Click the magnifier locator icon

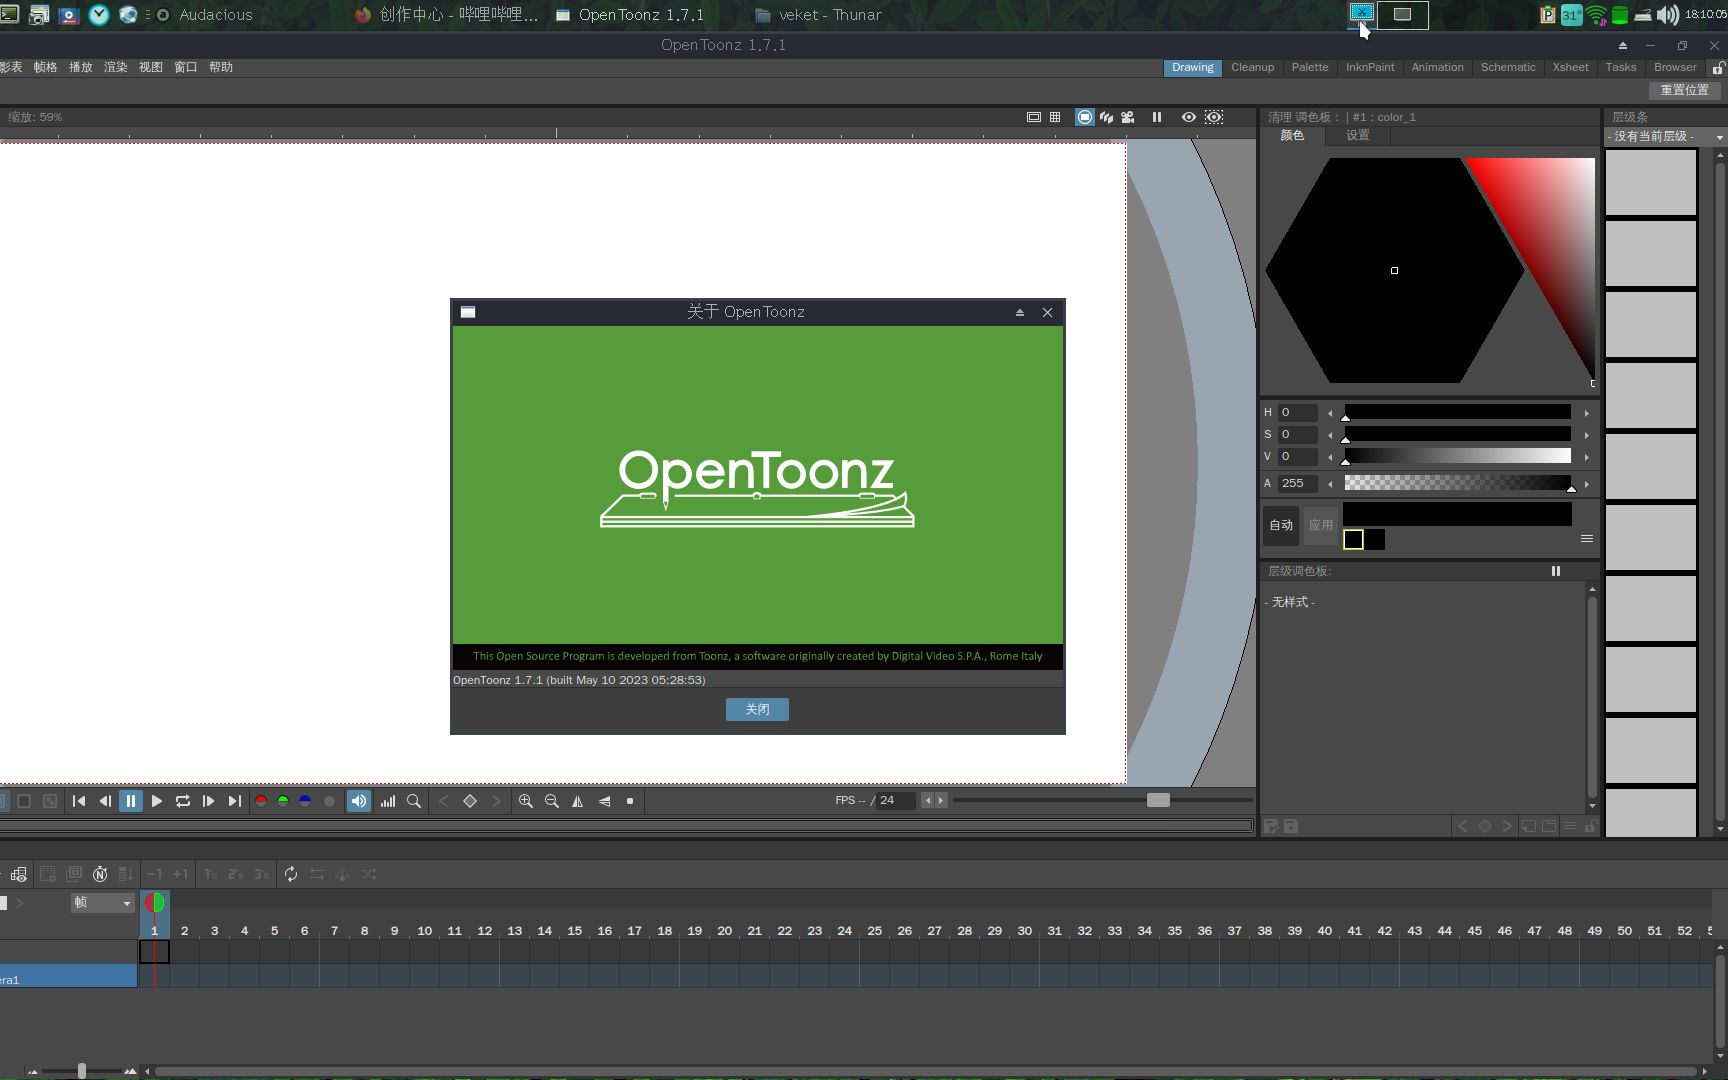pyautogui.click(x=414, y=801)
